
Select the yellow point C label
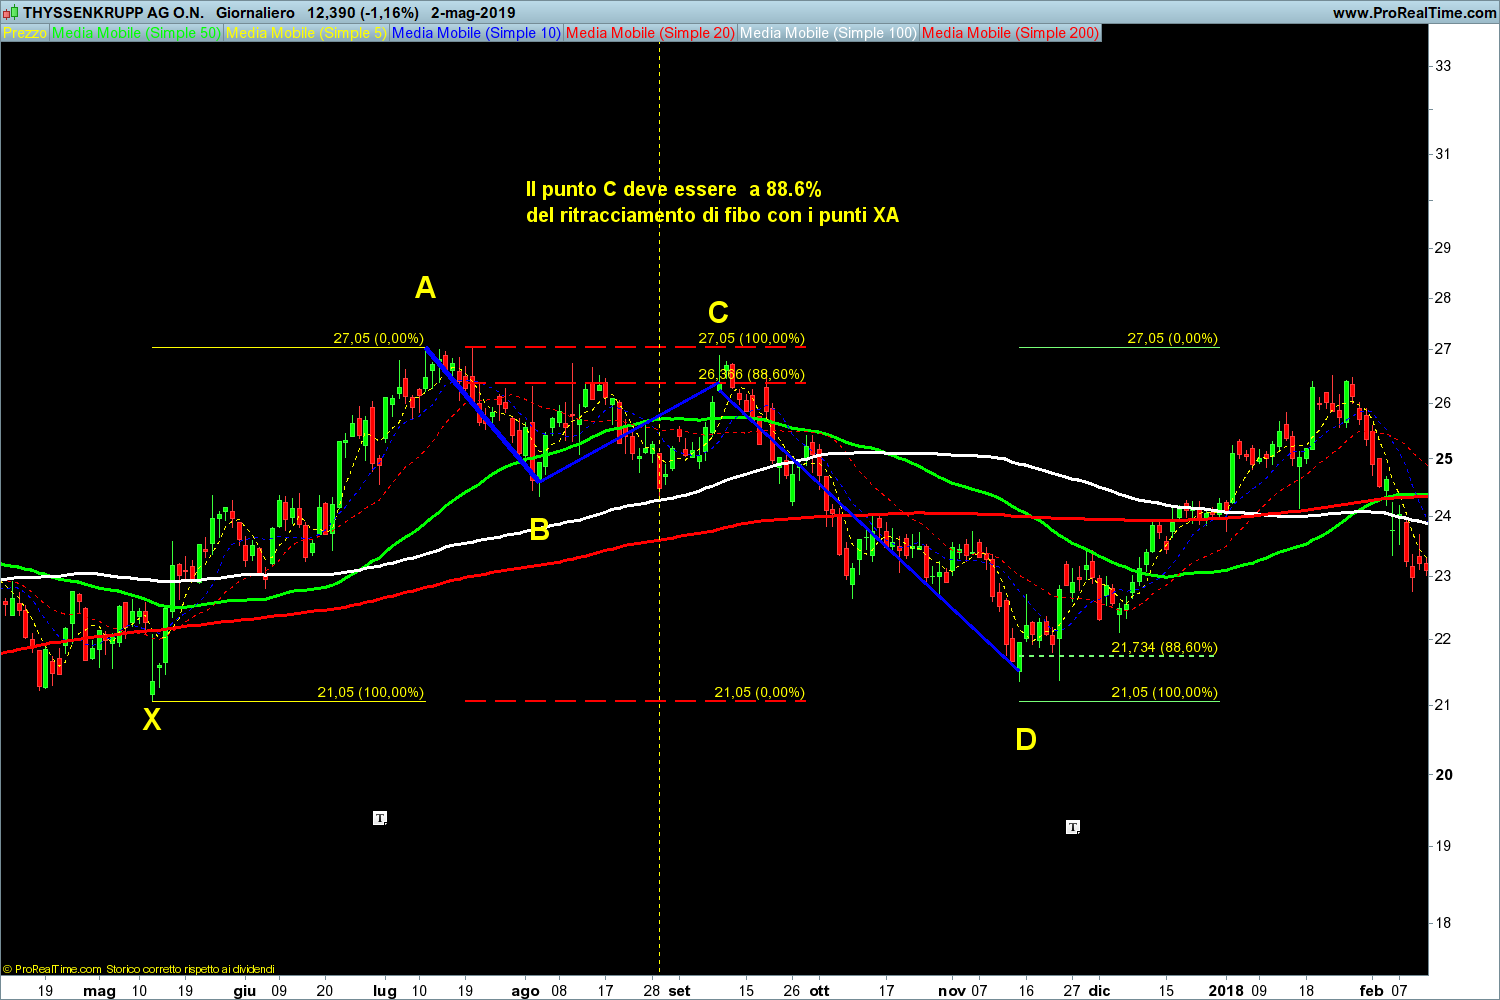(718, 313)
